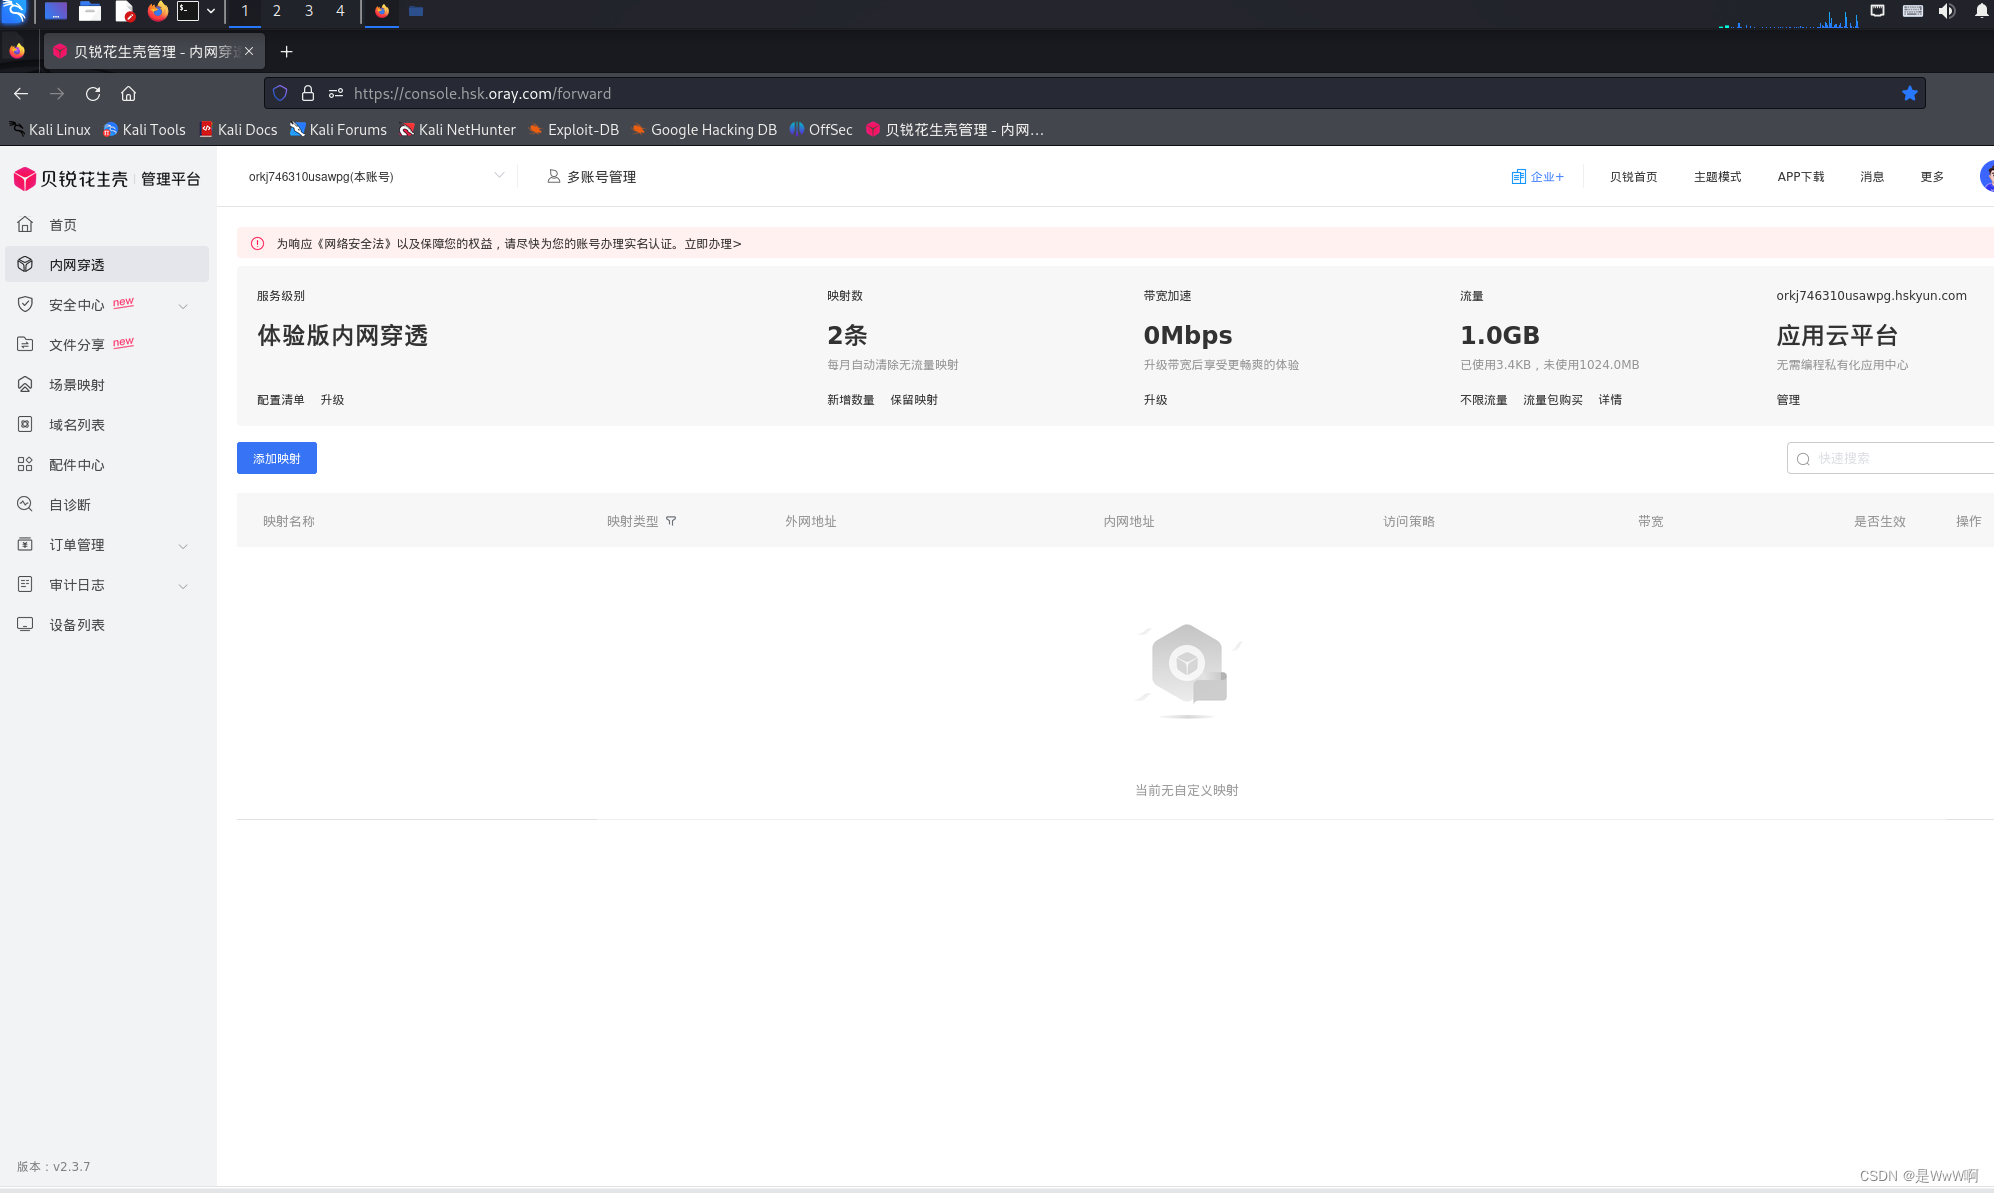1994x1193 pixels.
Task: Open 首页 home icon in sidebar
Action: click(26, 225)
